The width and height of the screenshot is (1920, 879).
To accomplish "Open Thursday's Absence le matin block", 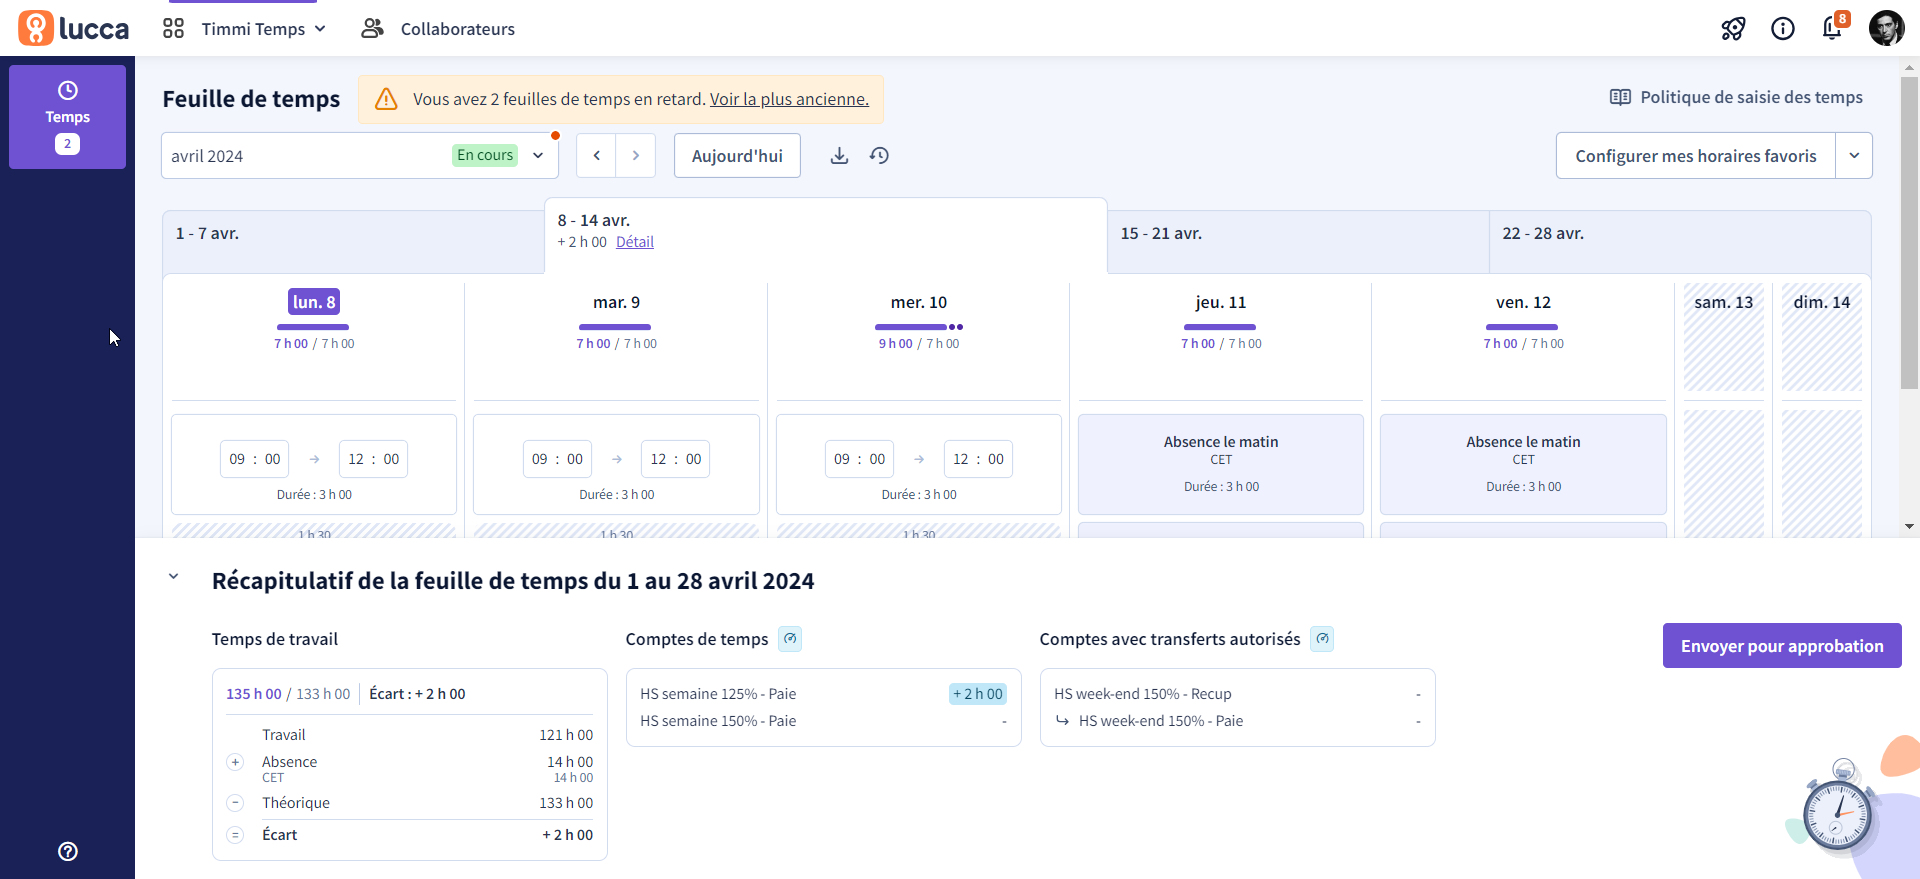I will pyautogui.click(x=1220, y=464).
